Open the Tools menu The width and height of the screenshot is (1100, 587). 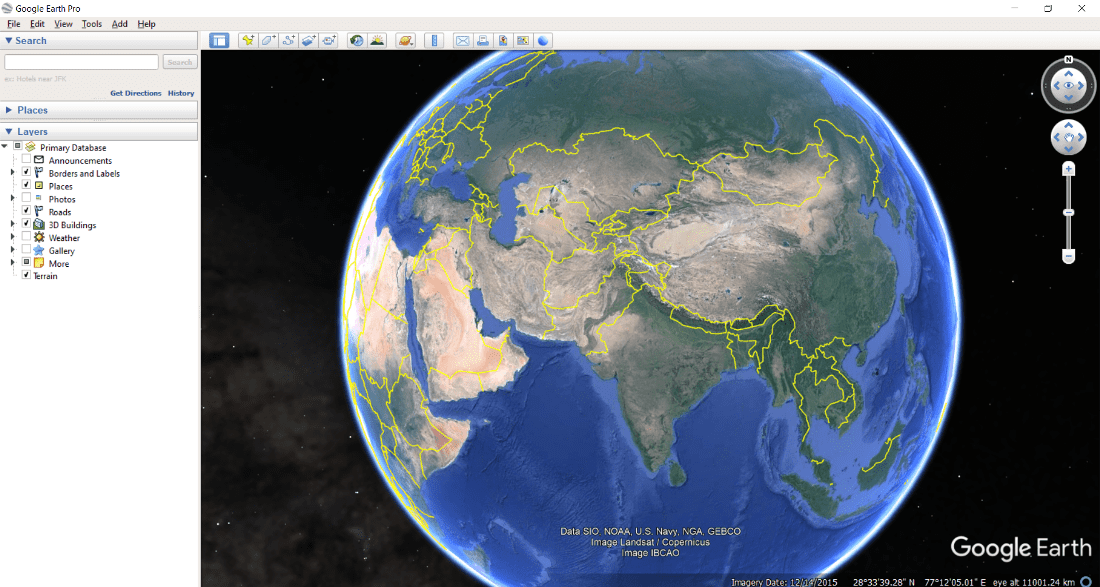pyautogui.click(x=91, y=24)
